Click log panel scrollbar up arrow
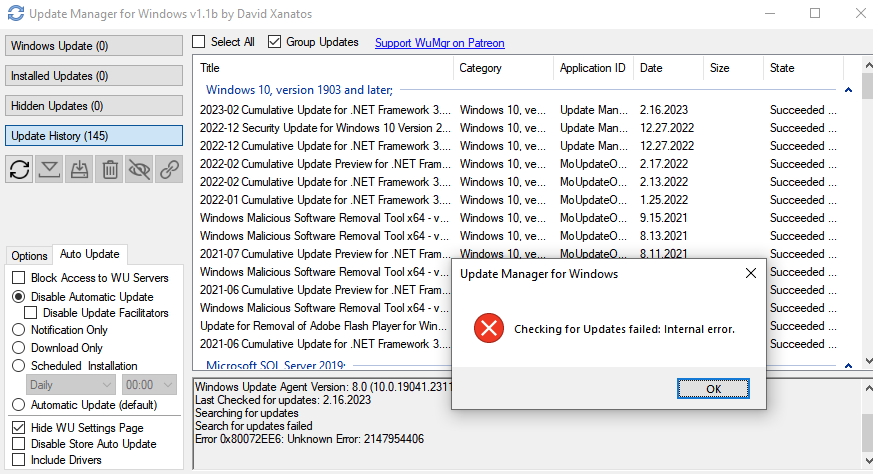 point(868,388)
